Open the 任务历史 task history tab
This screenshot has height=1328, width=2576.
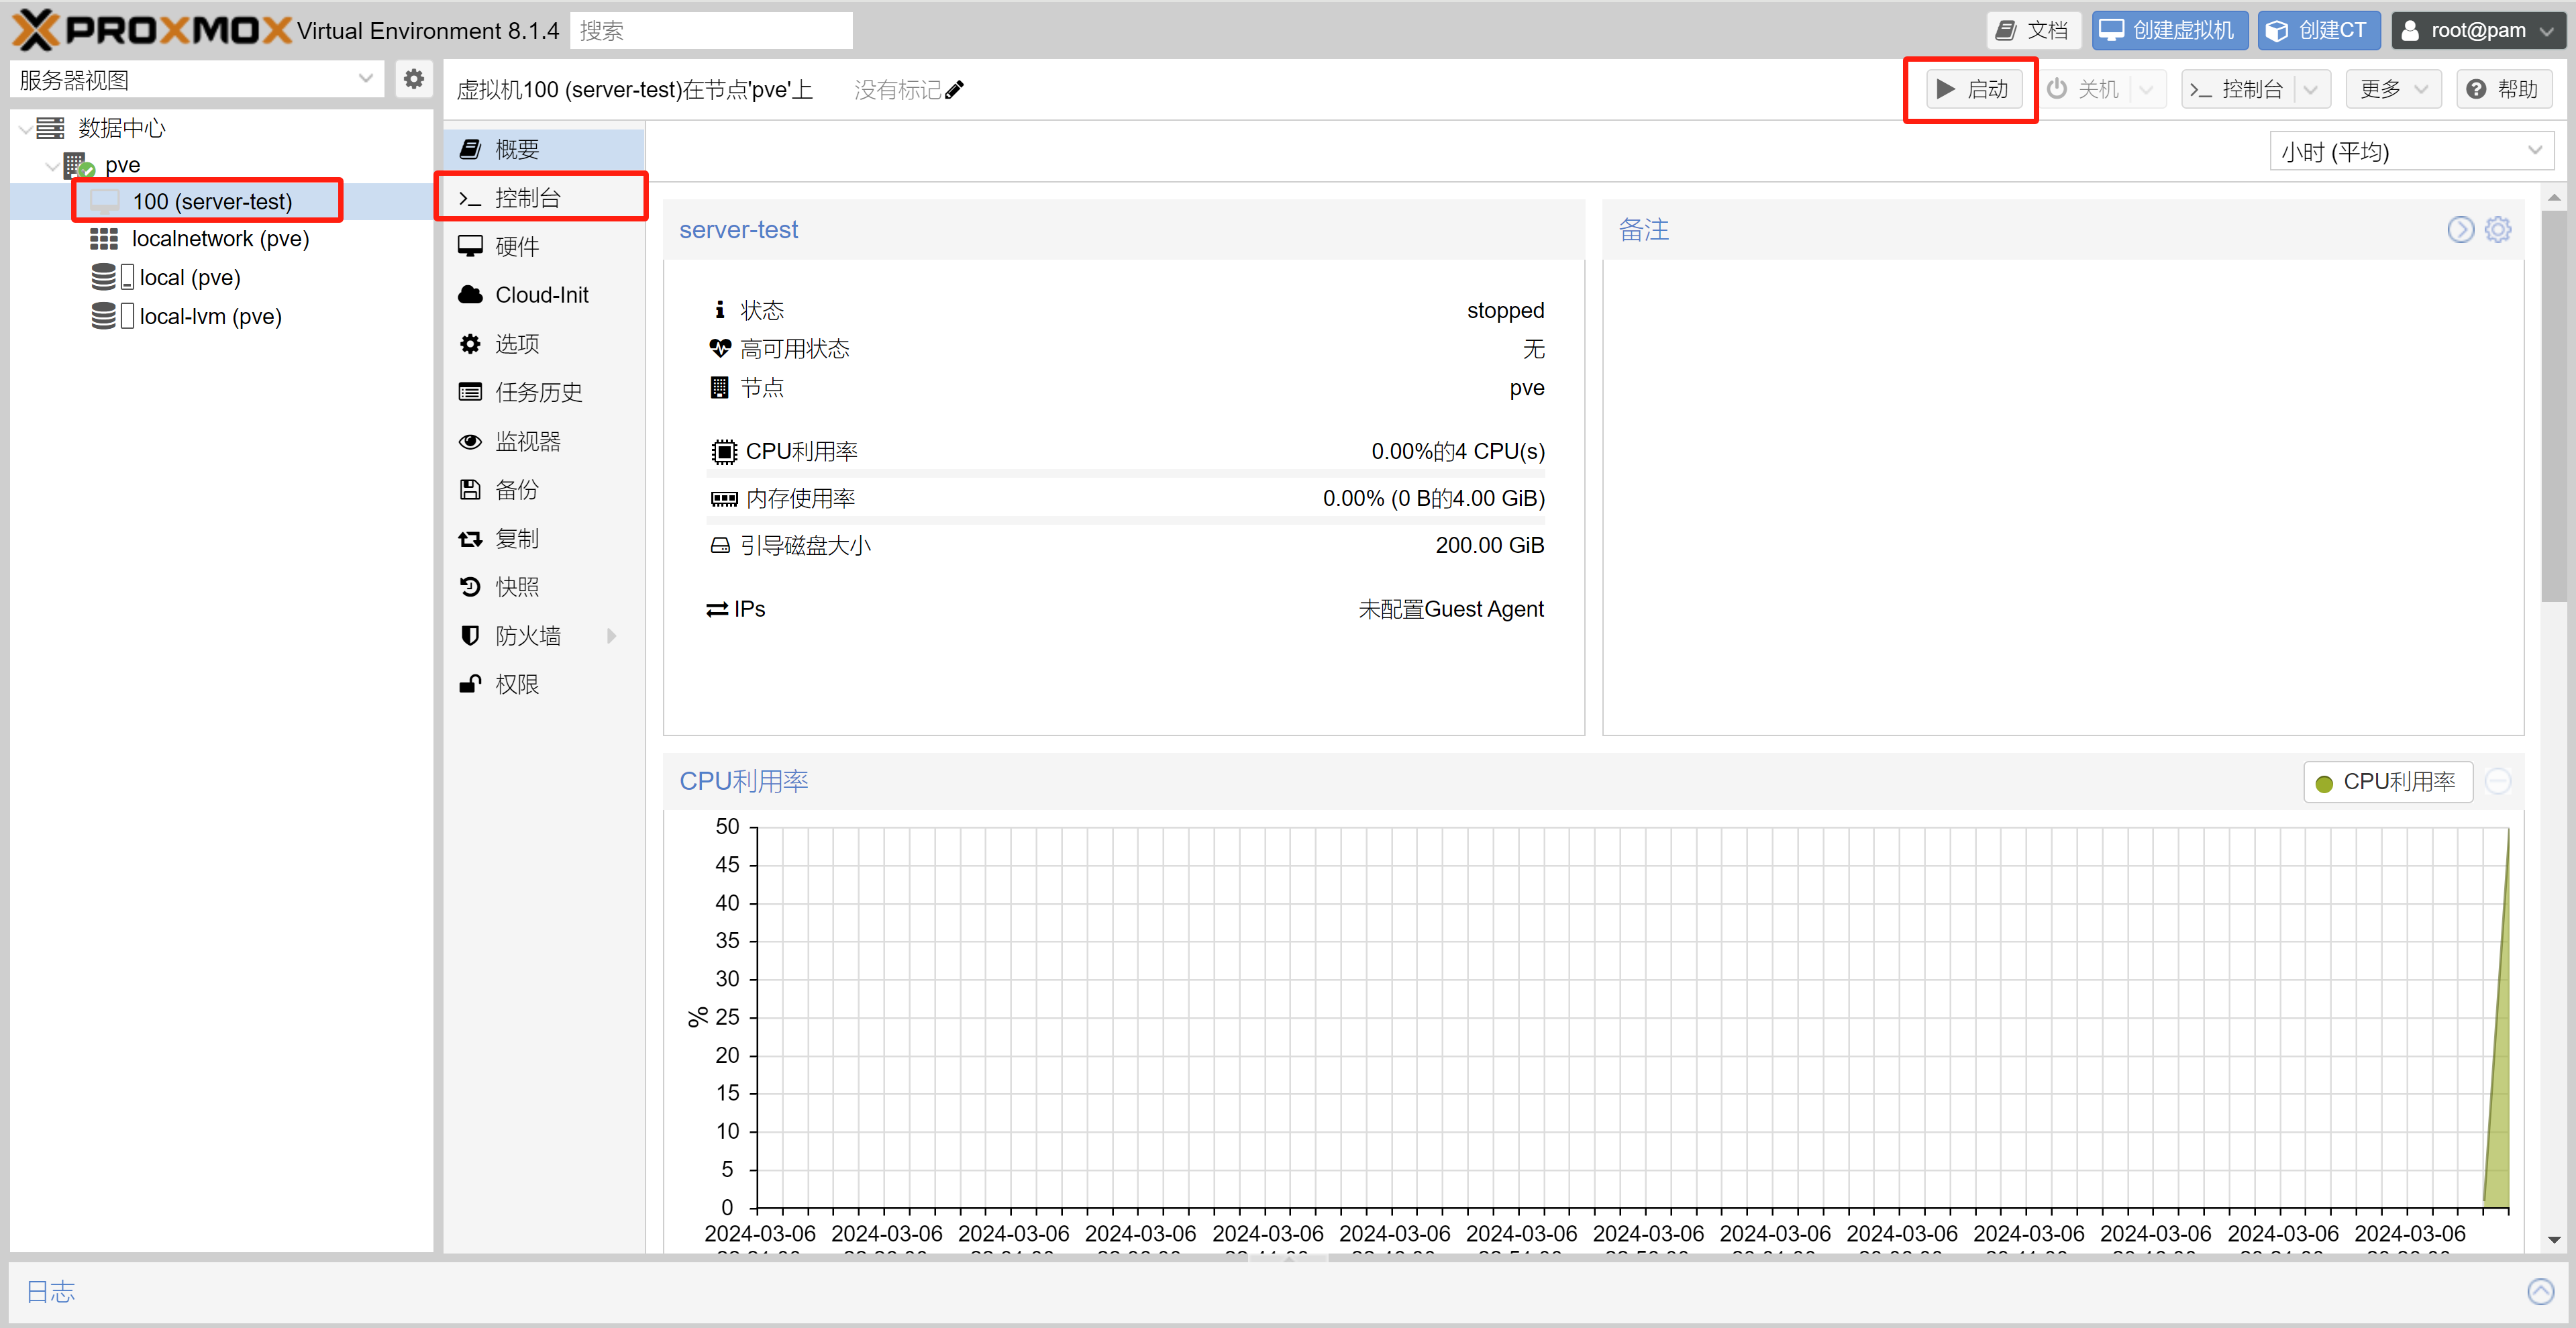click(544, 392)
